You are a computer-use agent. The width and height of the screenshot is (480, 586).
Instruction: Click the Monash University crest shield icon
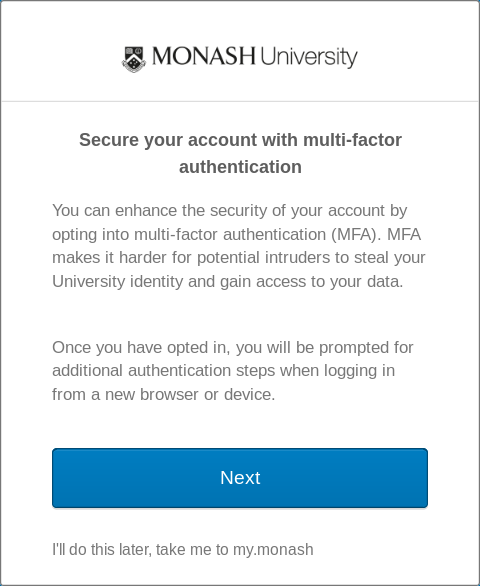click(134, 59)
